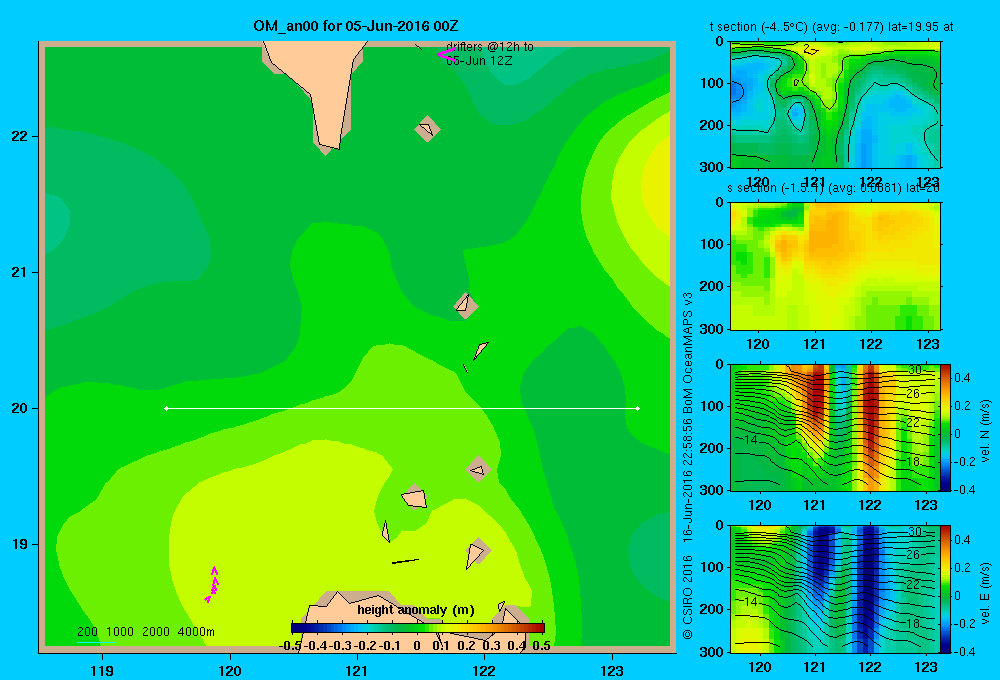Screen dimensions: 1000x680
Task: Click the white transect line at latitude 20
Action: coord(402,408)
